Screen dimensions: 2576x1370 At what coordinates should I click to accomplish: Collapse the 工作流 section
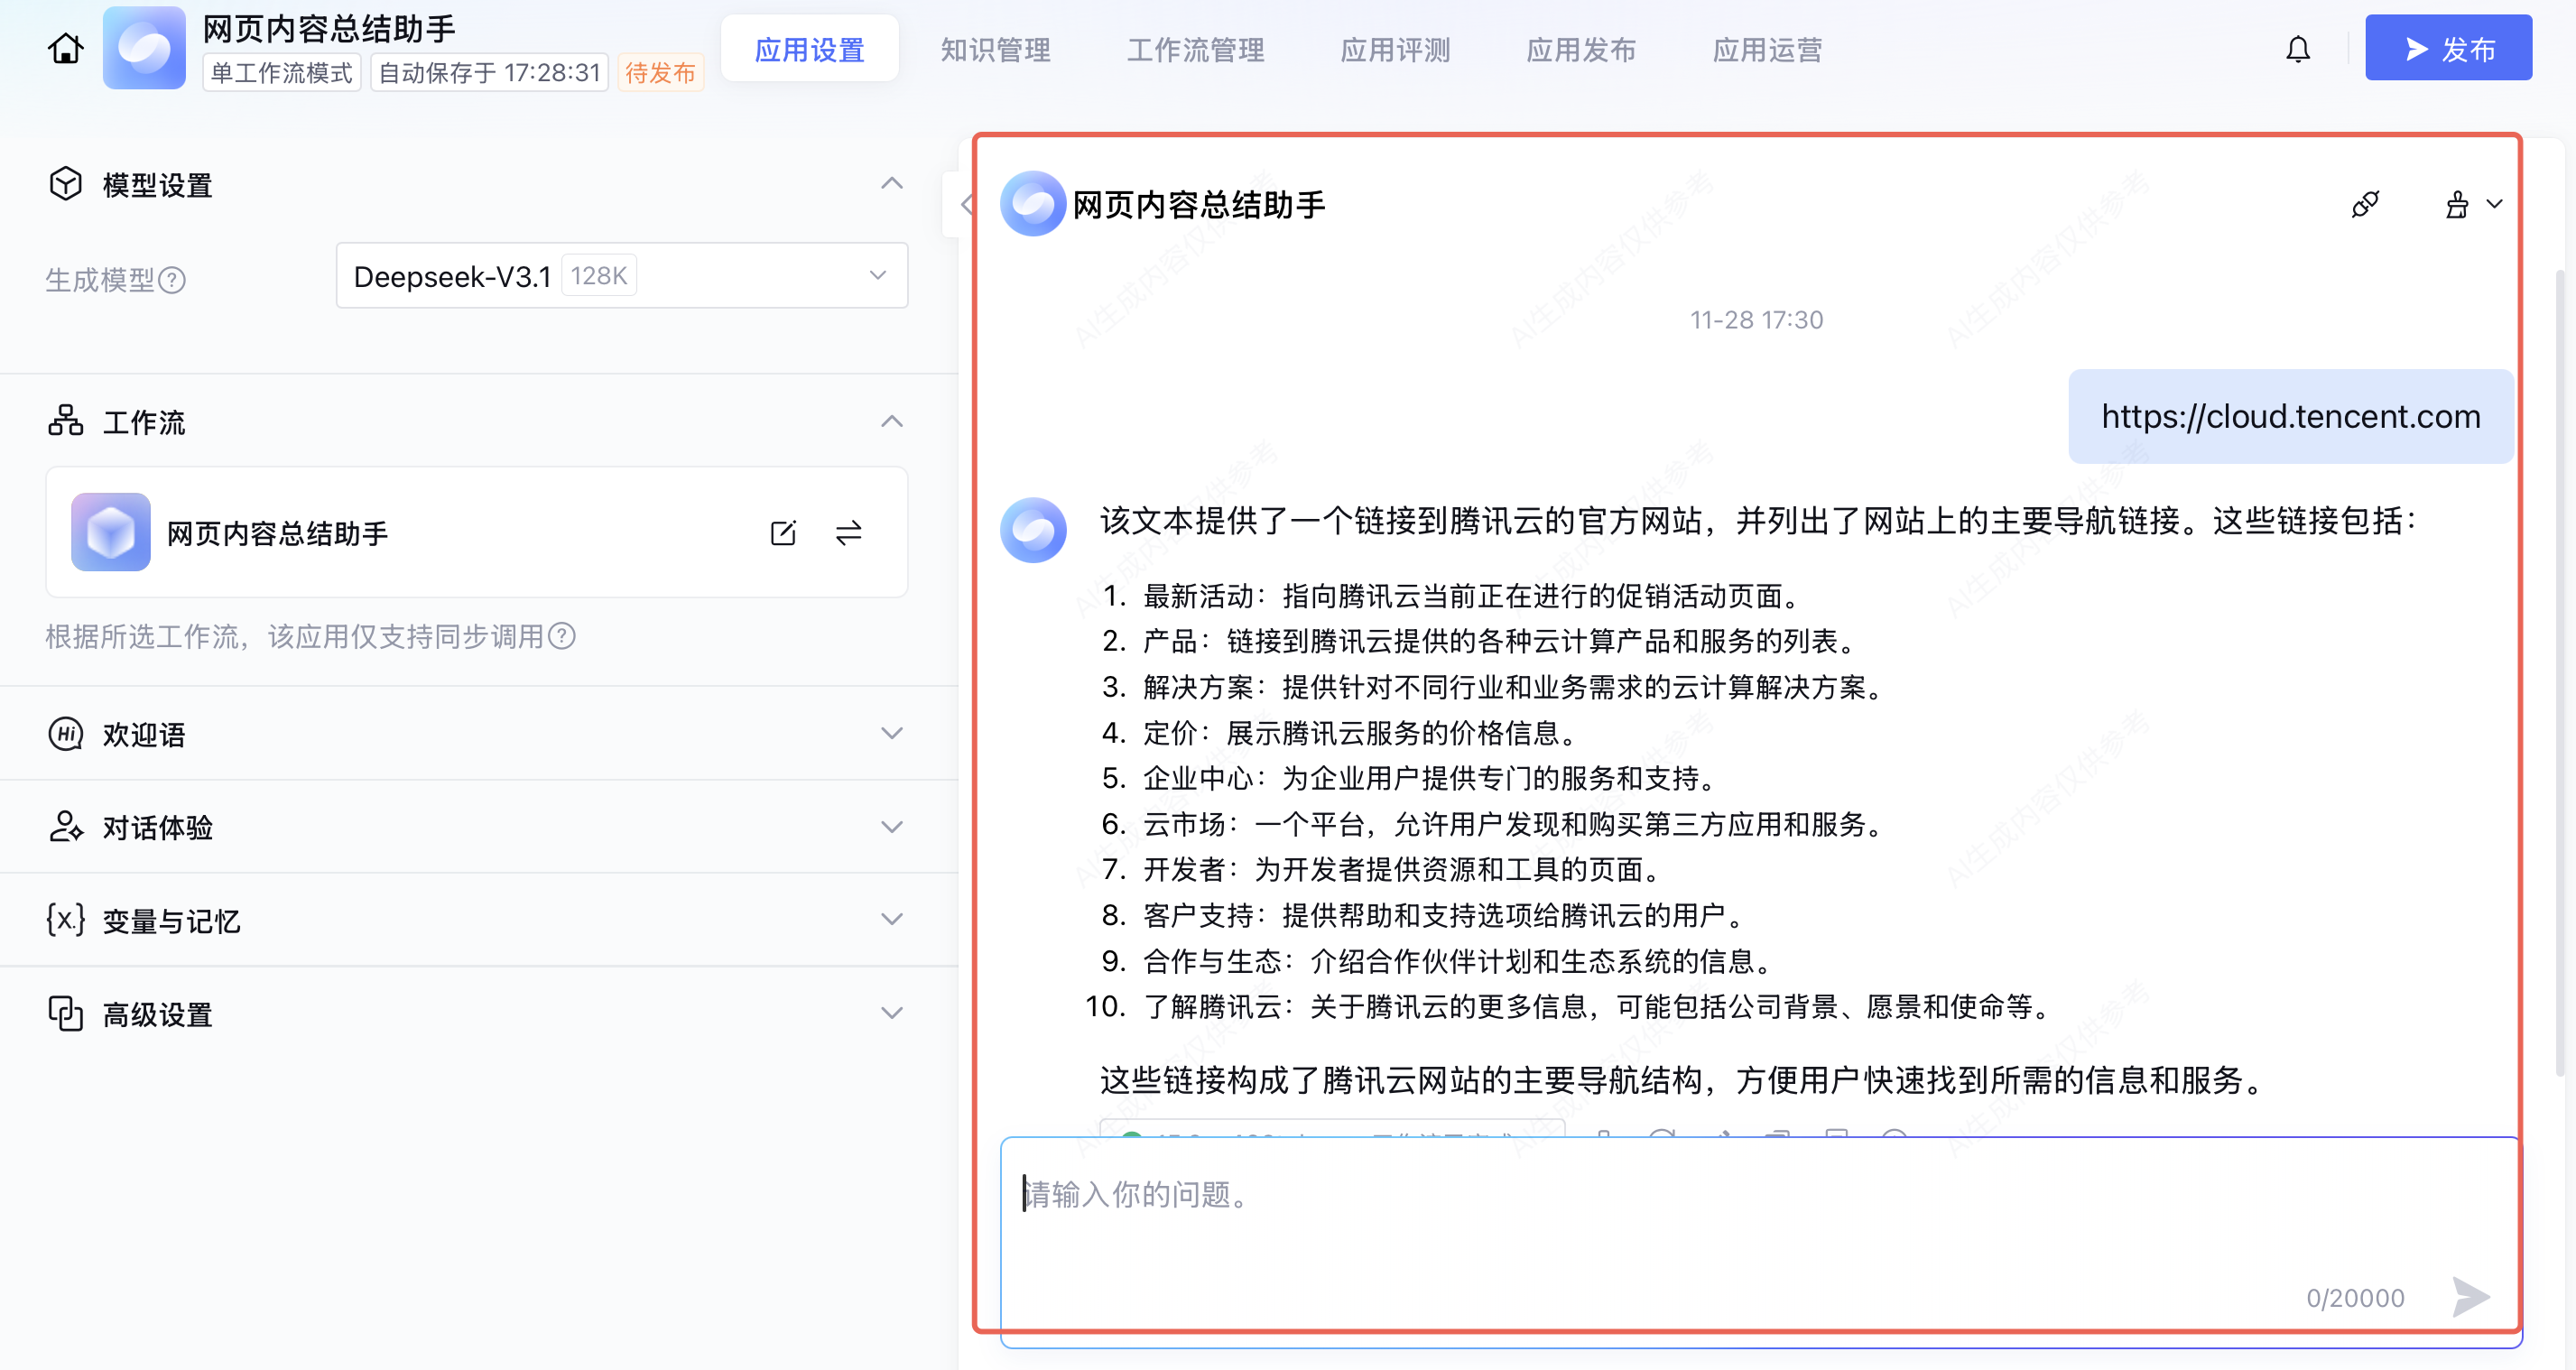pos(891,422)
